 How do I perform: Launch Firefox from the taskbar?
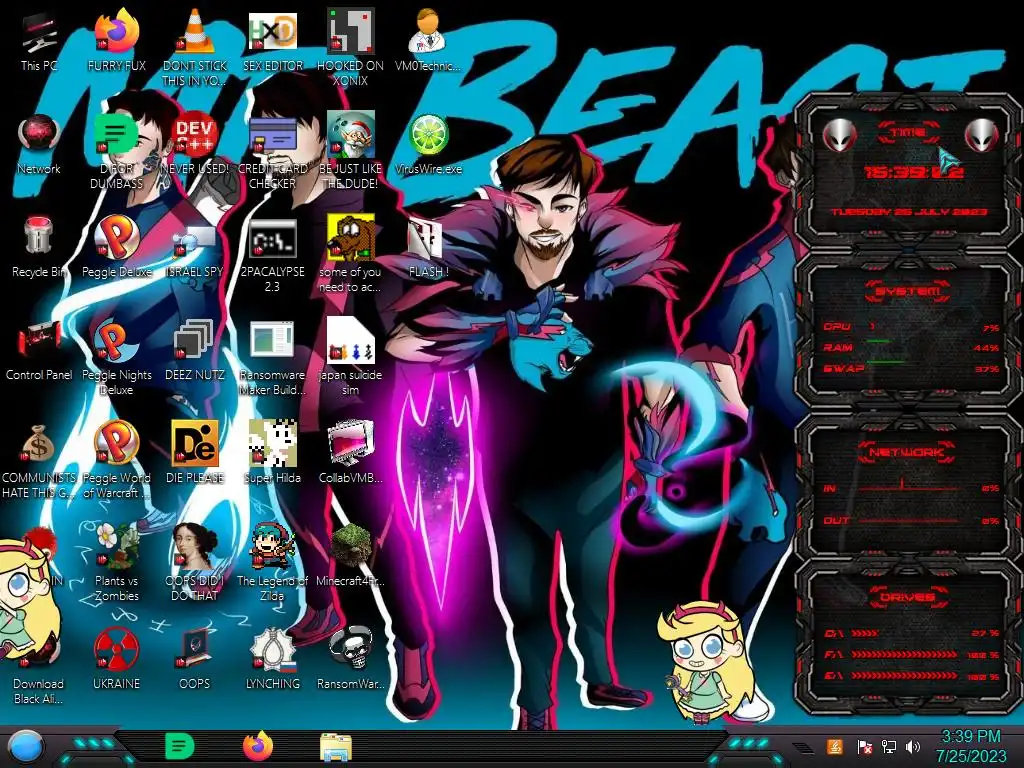coord(257,746)
